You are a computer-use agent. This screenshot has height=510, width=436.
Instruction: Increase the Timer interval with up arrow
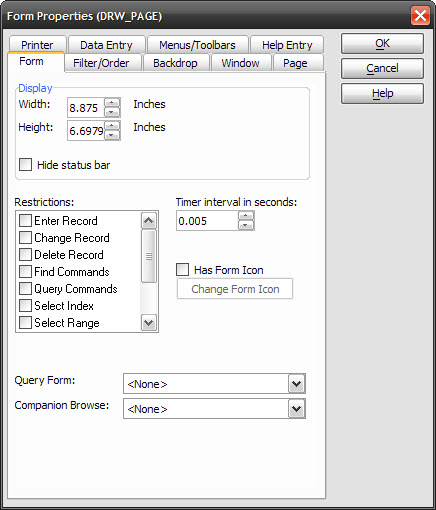(x=246, y=216)
